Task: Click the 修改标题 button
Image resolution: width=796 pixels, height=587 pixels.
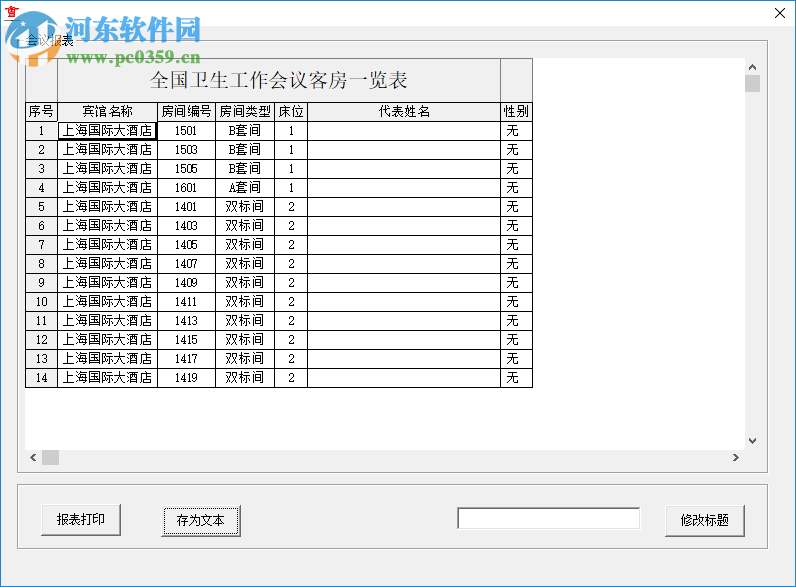Action: 705,520
